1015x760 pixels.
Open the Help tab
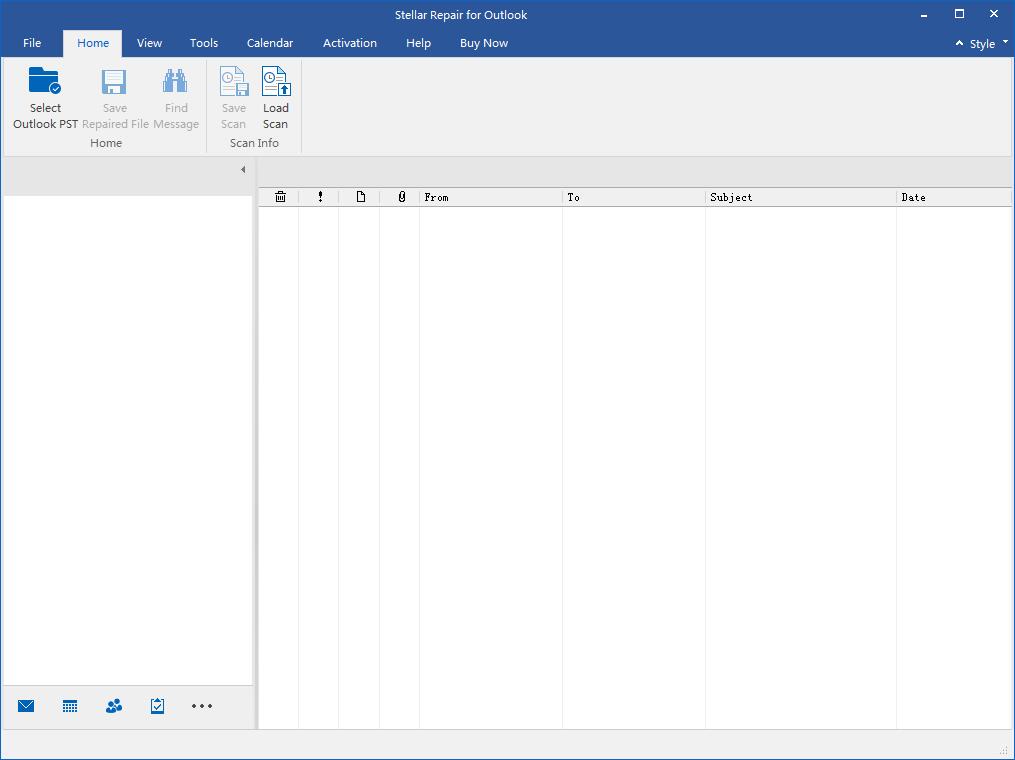click(x=418, y=43)
